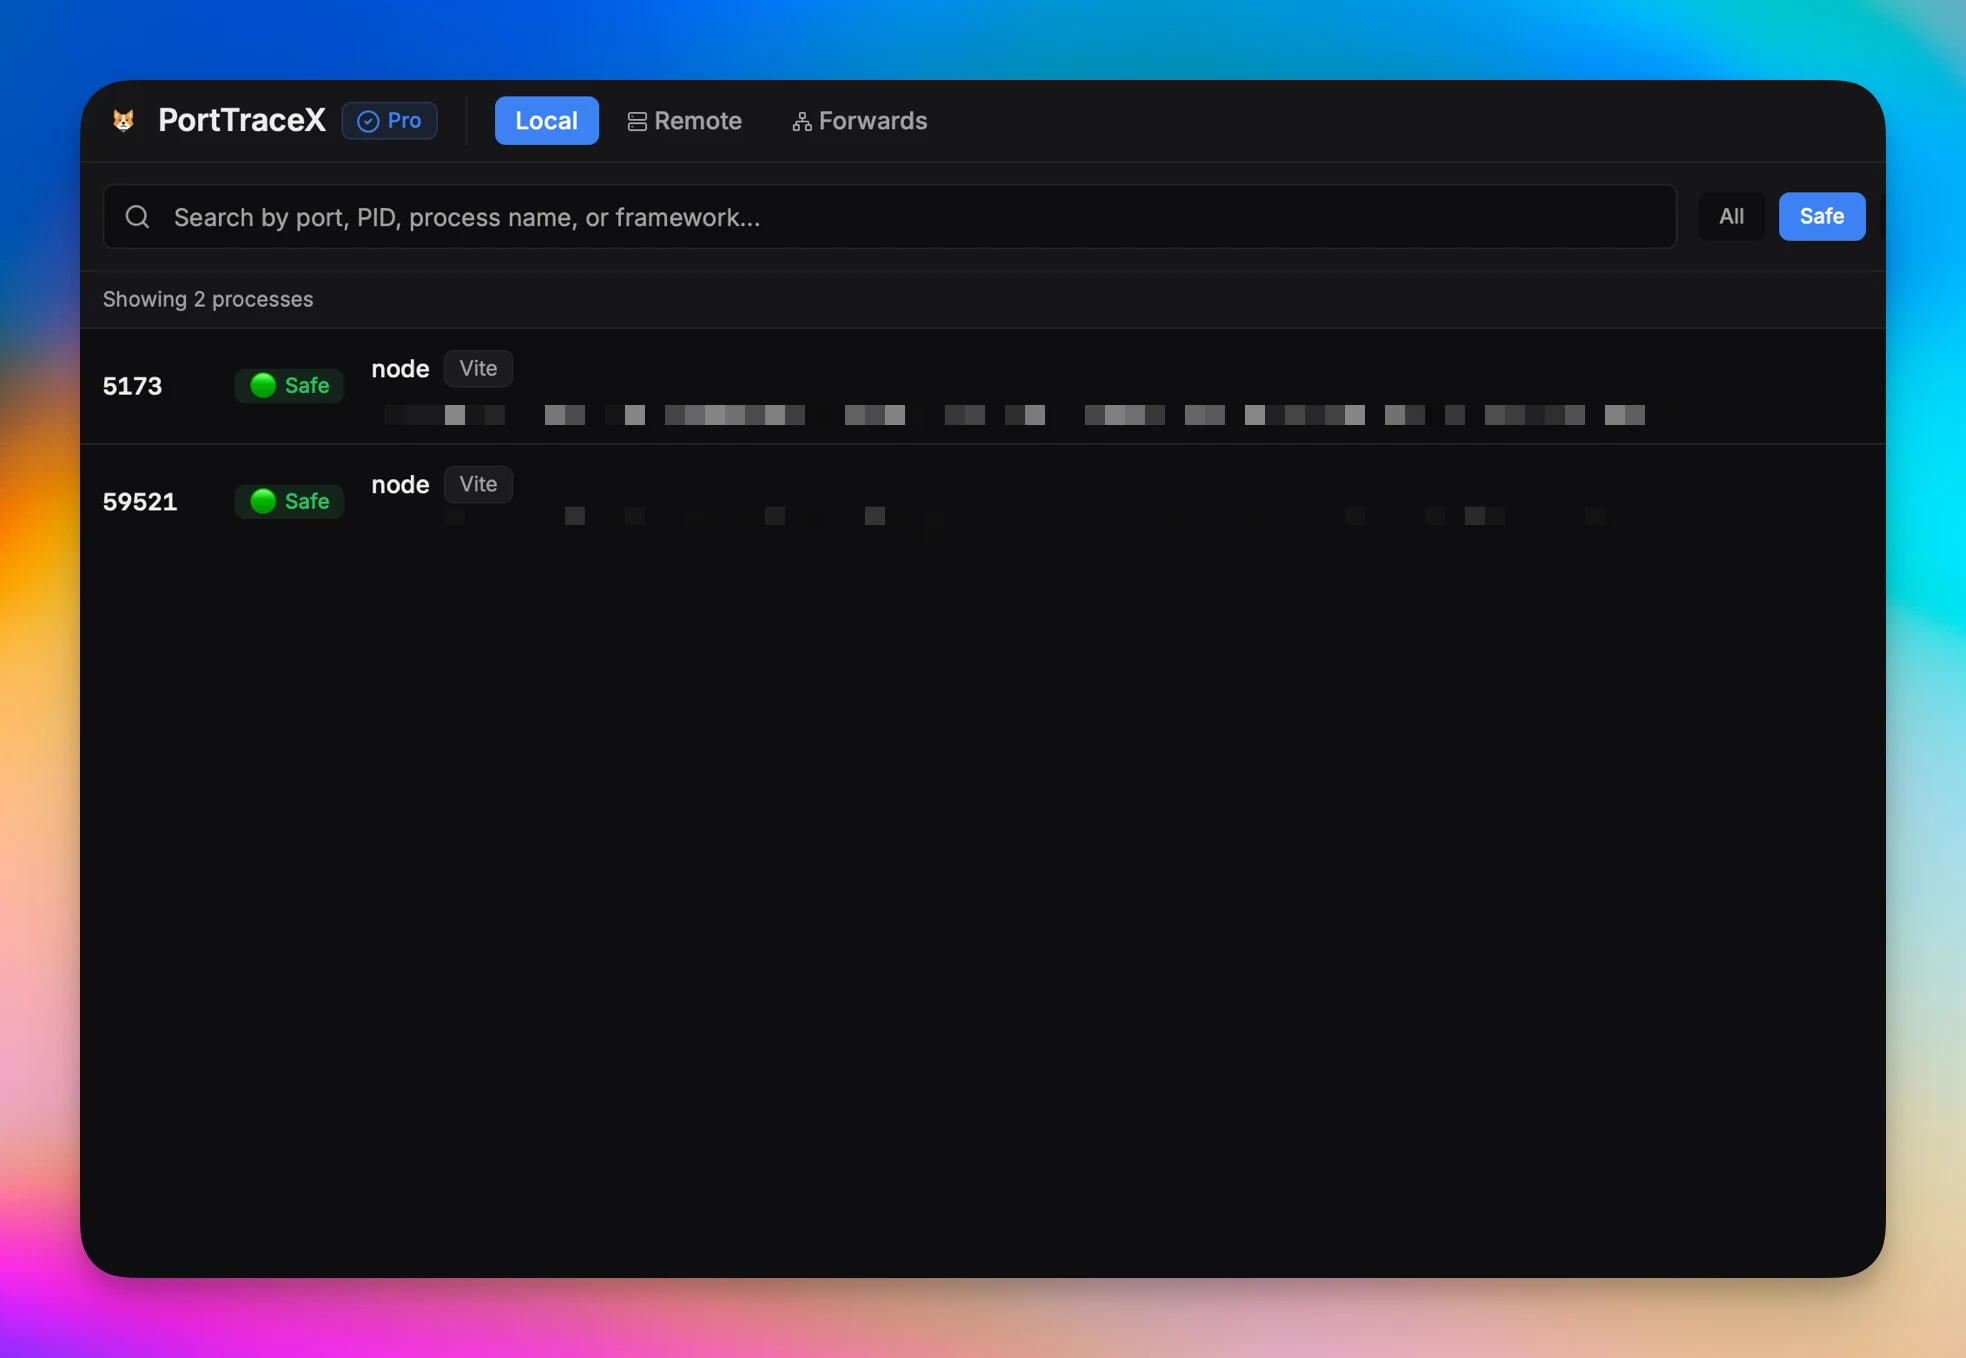The width and height of the screenshot is (1966, 1358).
Task: Click the network icon next to Forwards
Action: [801, 121]
